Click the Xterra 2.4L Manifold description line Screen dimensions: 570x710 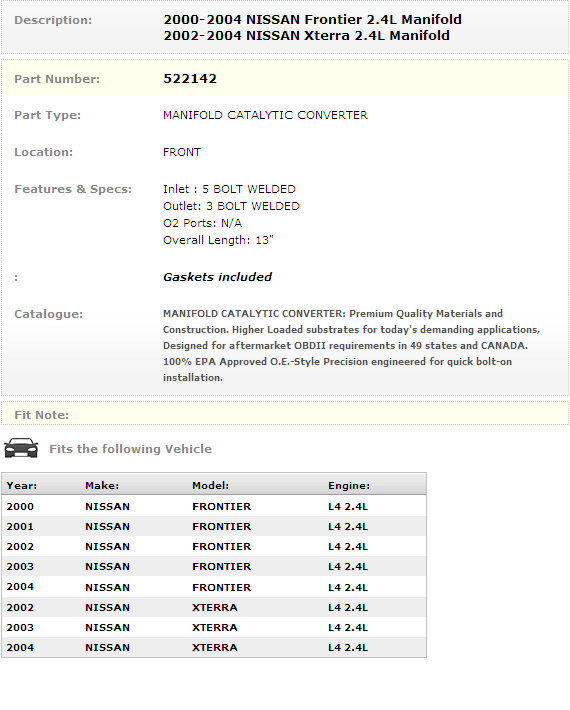[307, 35]
